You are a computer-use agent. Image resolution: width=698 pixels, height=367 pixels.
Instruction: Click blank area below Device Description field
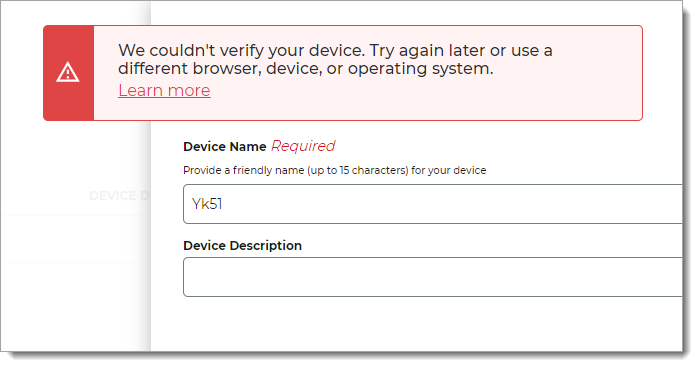(x=416, y=325)
